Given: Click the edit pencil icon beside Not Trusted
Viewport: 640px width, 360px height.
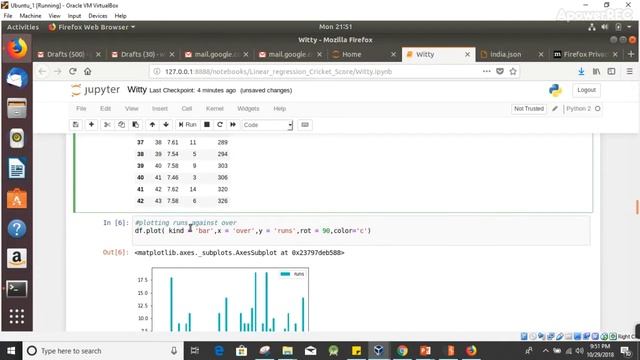Looking at the screenshot, I should [555, 109].
